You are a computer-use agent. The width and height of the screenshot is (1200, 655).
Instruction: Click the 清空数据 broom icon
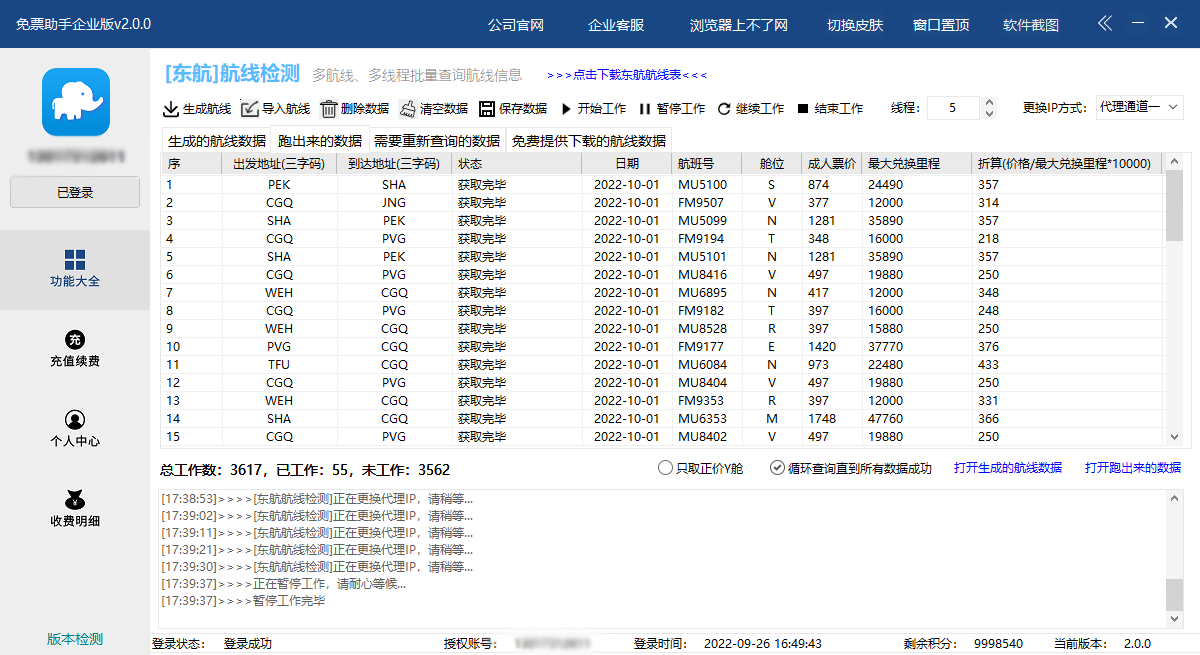pos(408,109)
